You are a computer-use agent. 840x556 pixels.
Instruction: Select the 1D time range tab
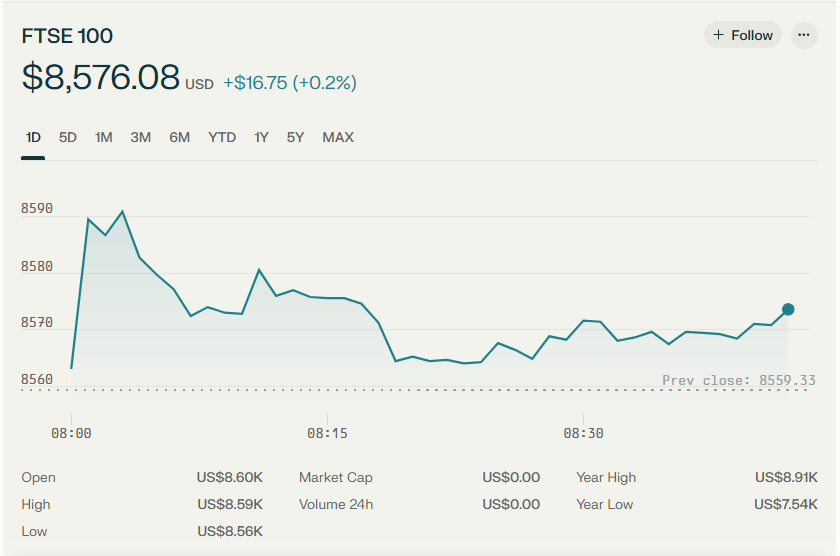tap(33, 138)
